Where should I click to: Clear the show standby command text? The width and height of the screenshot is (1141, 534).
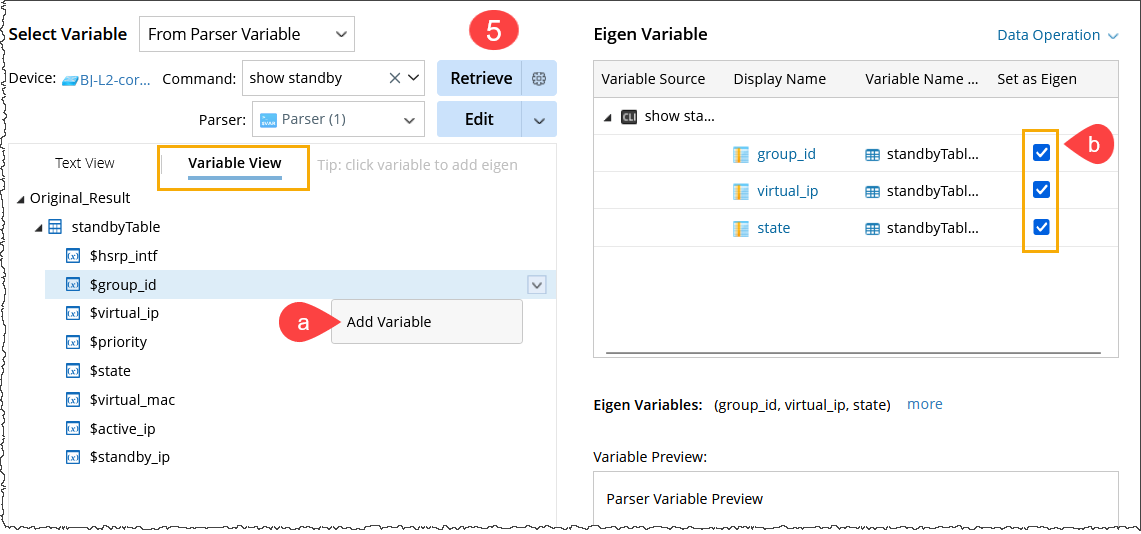click(x=394, y=78)
